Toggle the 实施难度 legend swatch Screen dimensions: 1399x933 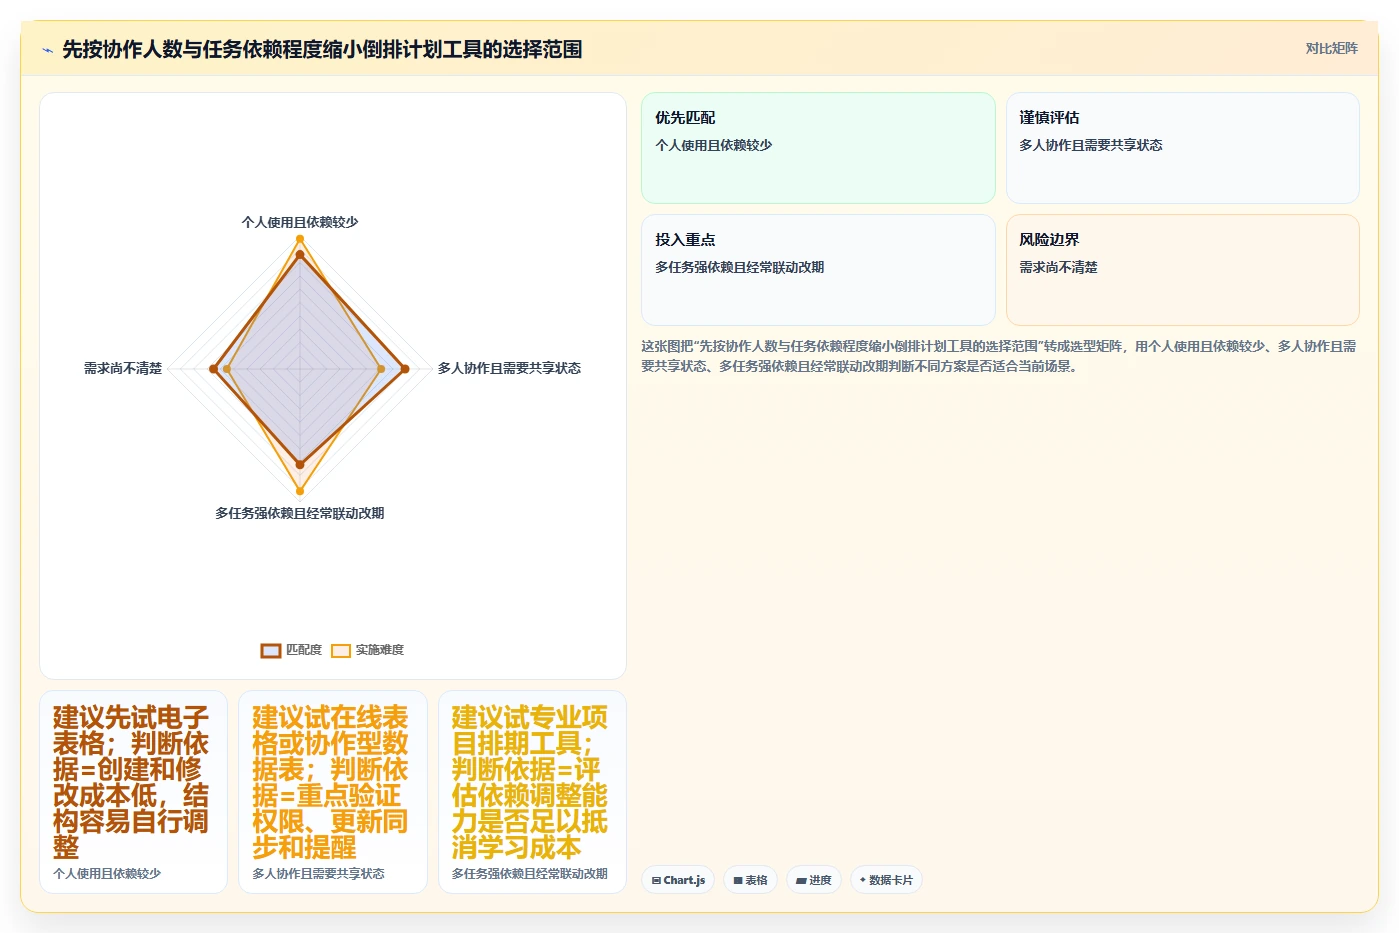pyautogui.click(x=341, y=650)
